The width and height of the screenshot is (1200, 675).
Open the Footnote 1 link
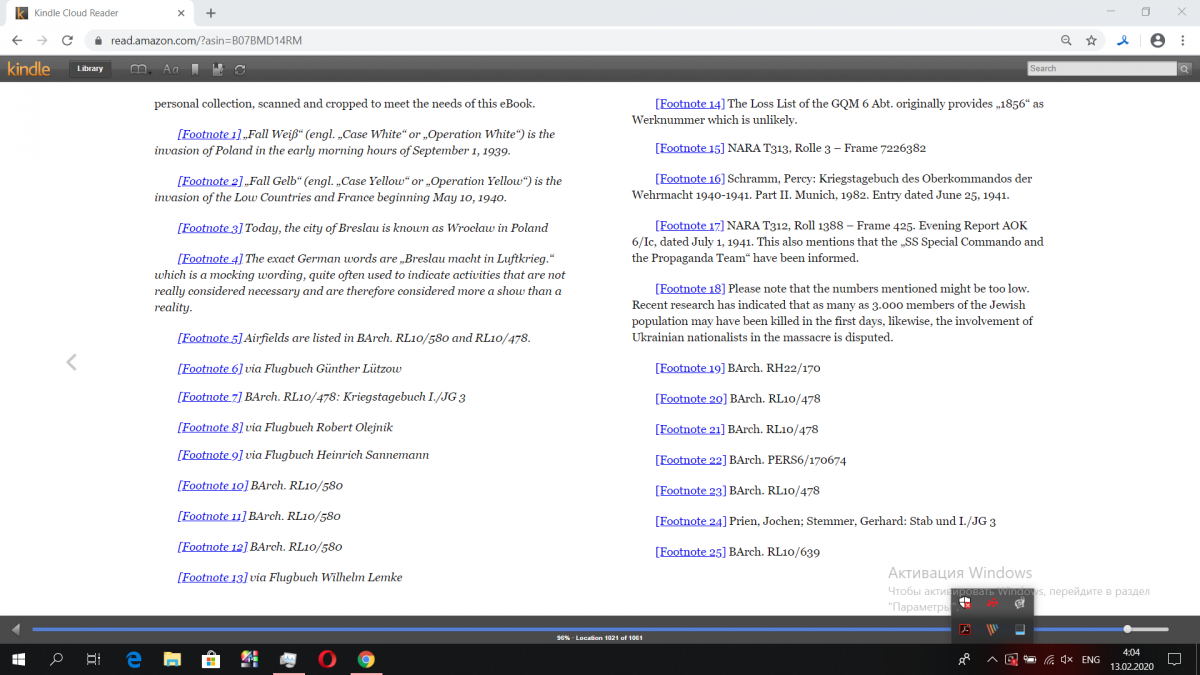pyautogui.click(x=209, y=134)
